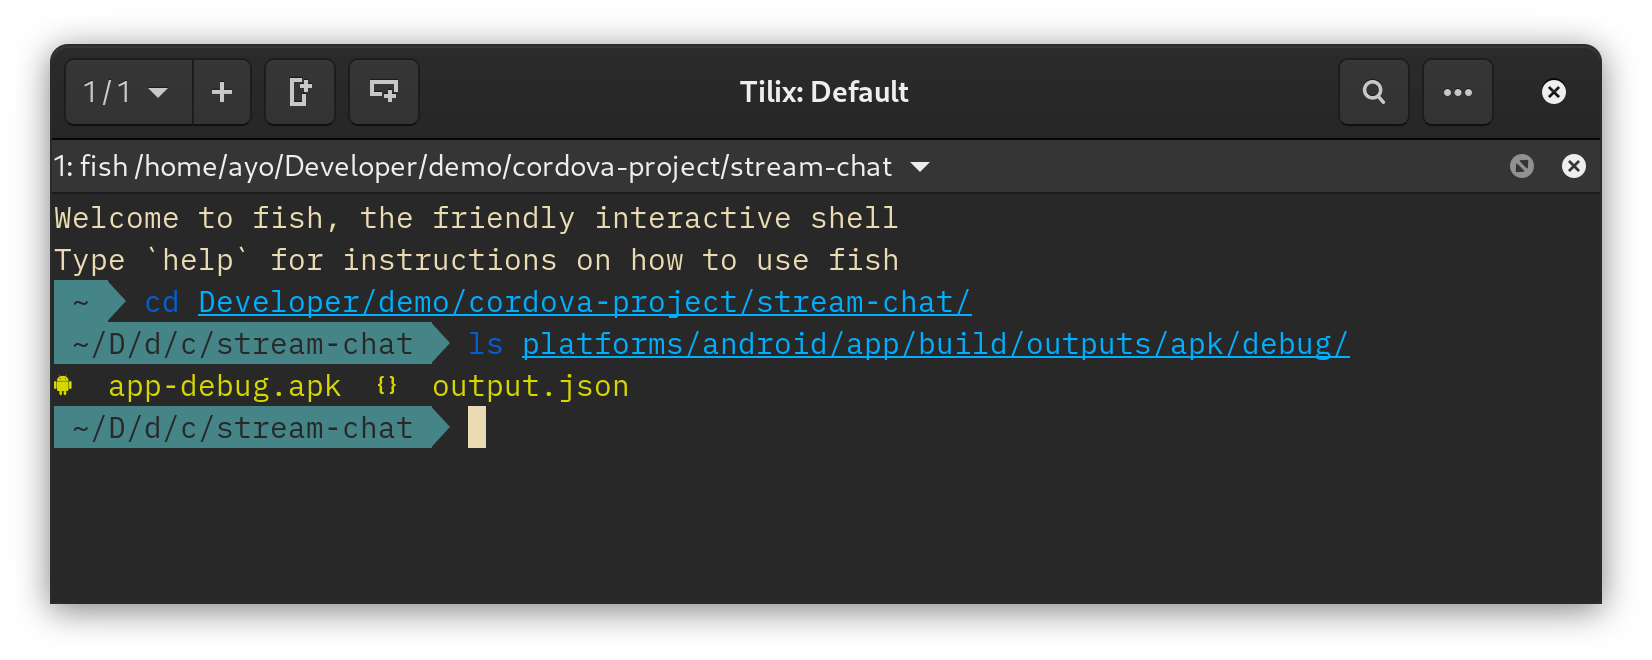The height and width of the screenshot is (660, 1652).
Task: Add terminal down split icon
Action: (x=384, y=92)
